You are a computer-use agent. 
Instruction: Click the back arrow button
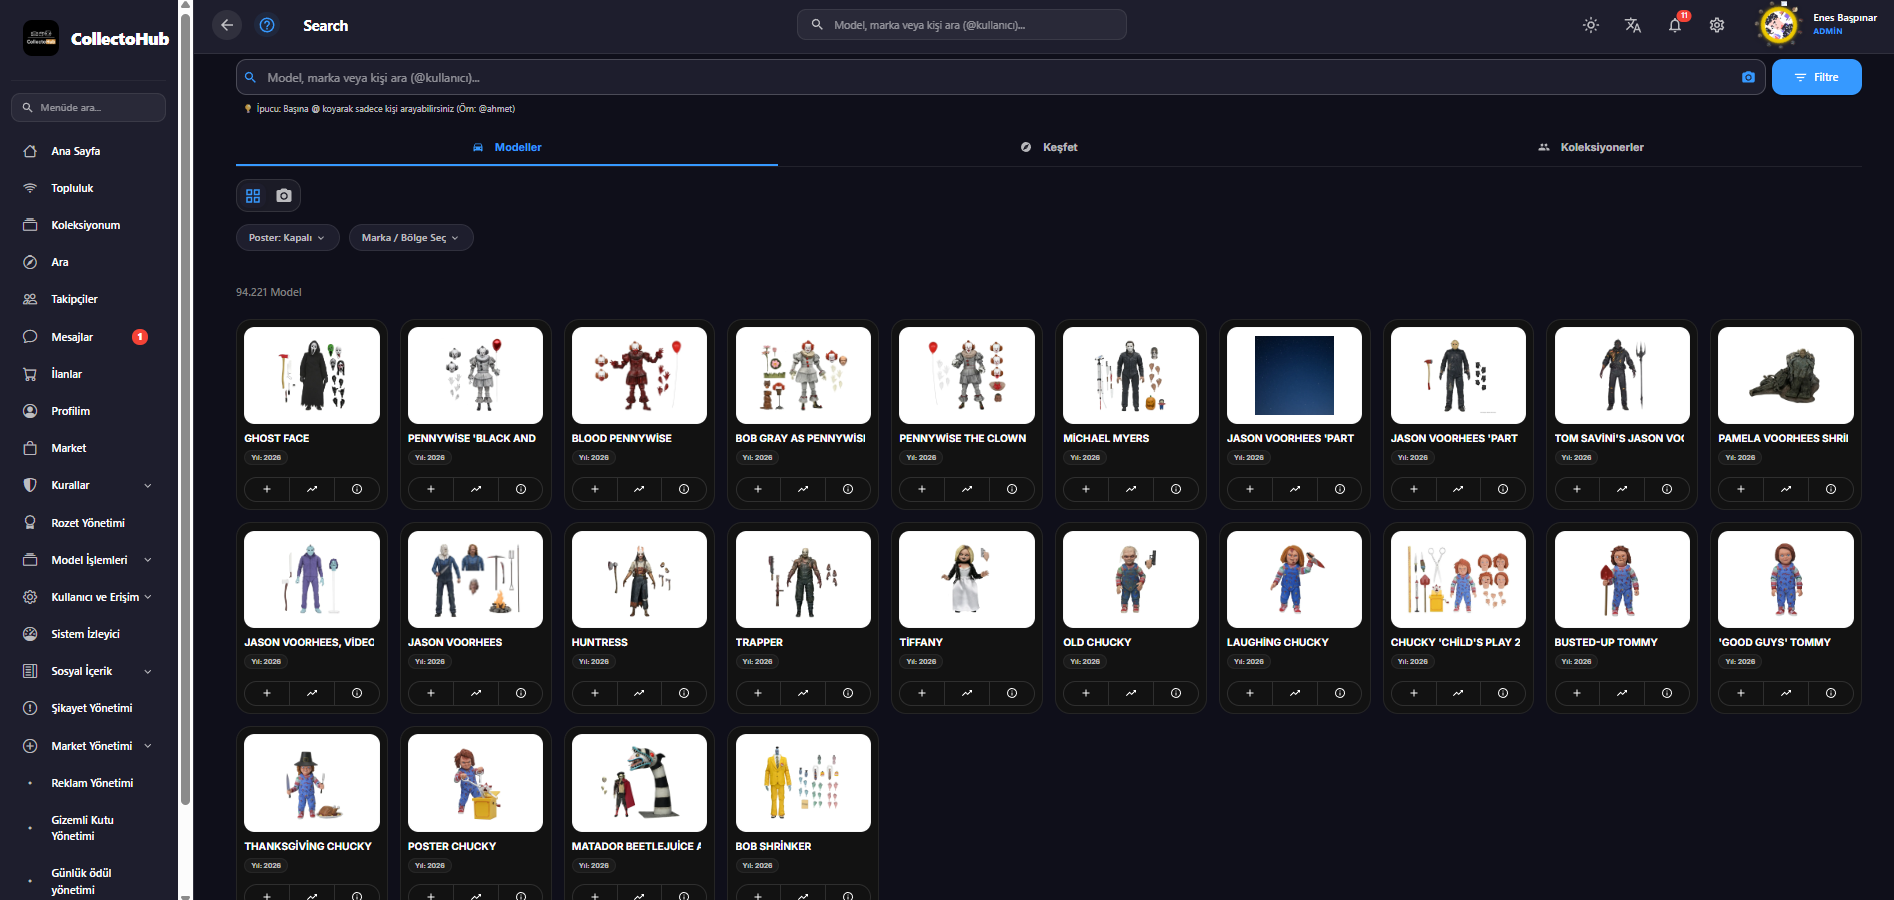point(227,25)
